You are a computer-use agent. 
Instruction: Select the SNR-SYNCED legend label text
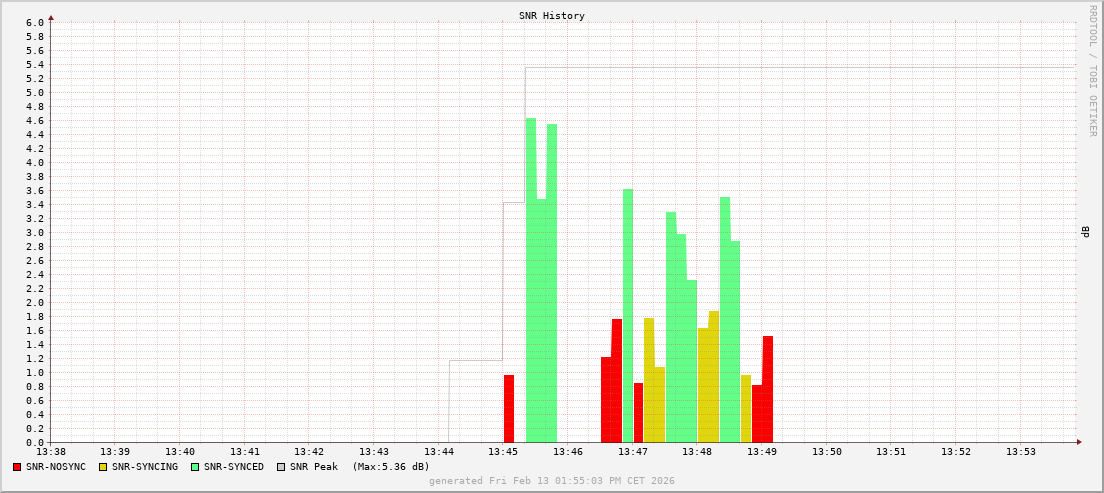tap(234, 467)
